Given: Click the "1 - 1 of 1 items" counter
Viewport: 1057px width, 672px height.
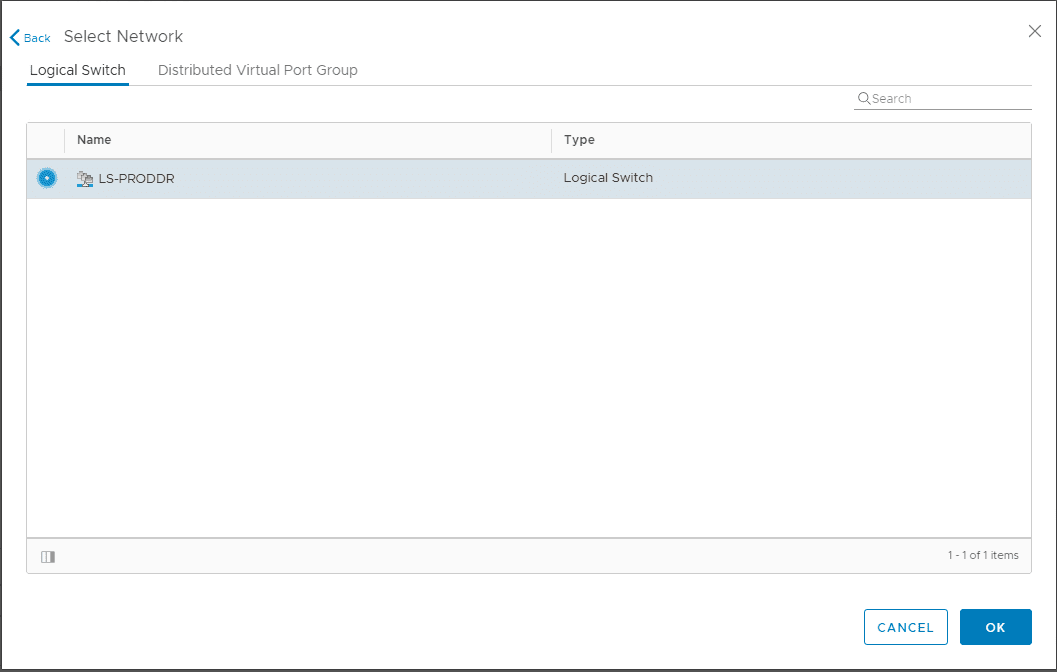Looking at the screenshot, I should click(x=983, y=555).
